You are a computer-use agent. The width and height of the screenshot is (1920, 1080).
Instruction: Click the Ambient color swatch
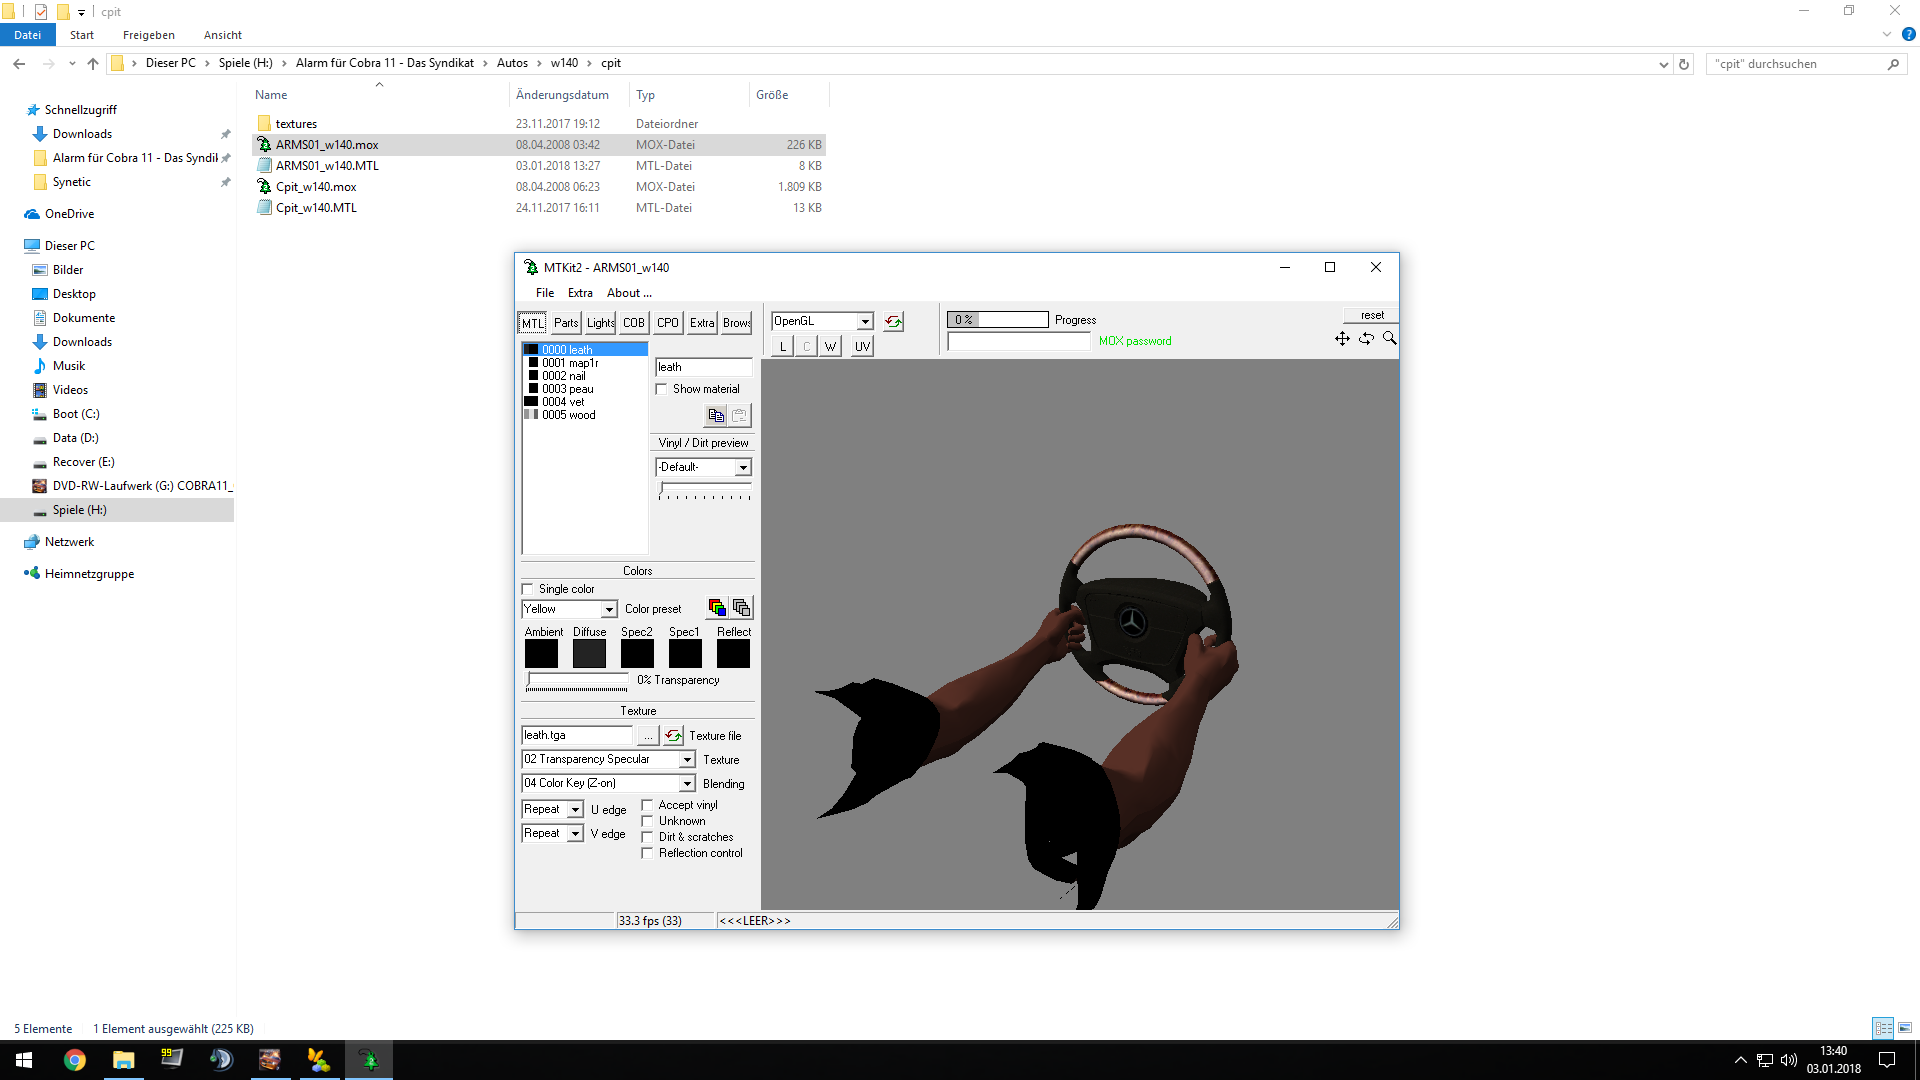[x=541, y=654]
